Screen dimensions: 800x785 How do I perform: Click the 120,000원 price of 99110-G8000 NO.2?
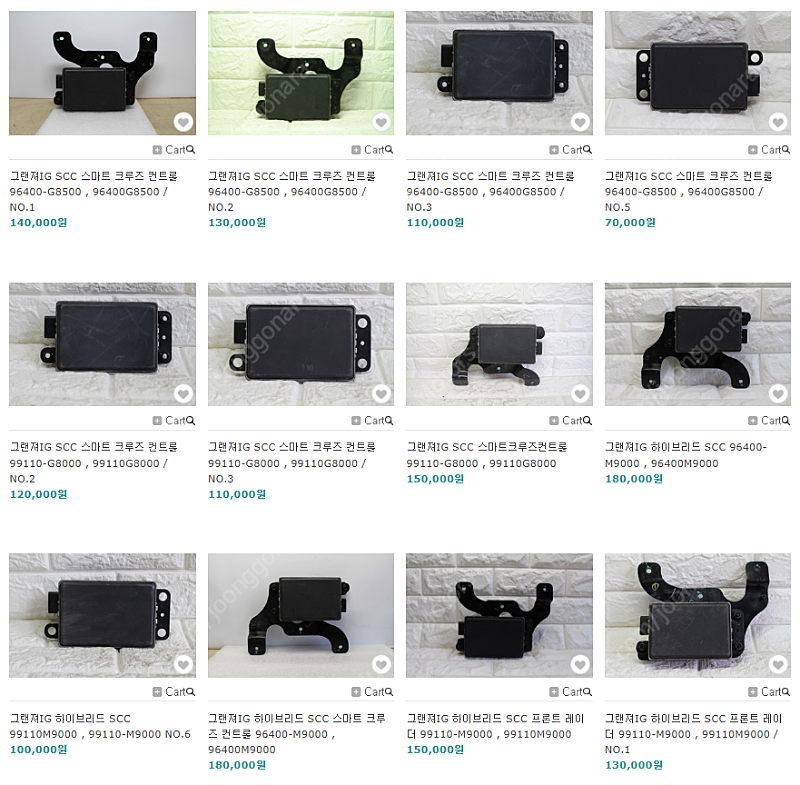pyautogui.click(x=38, y=494)
